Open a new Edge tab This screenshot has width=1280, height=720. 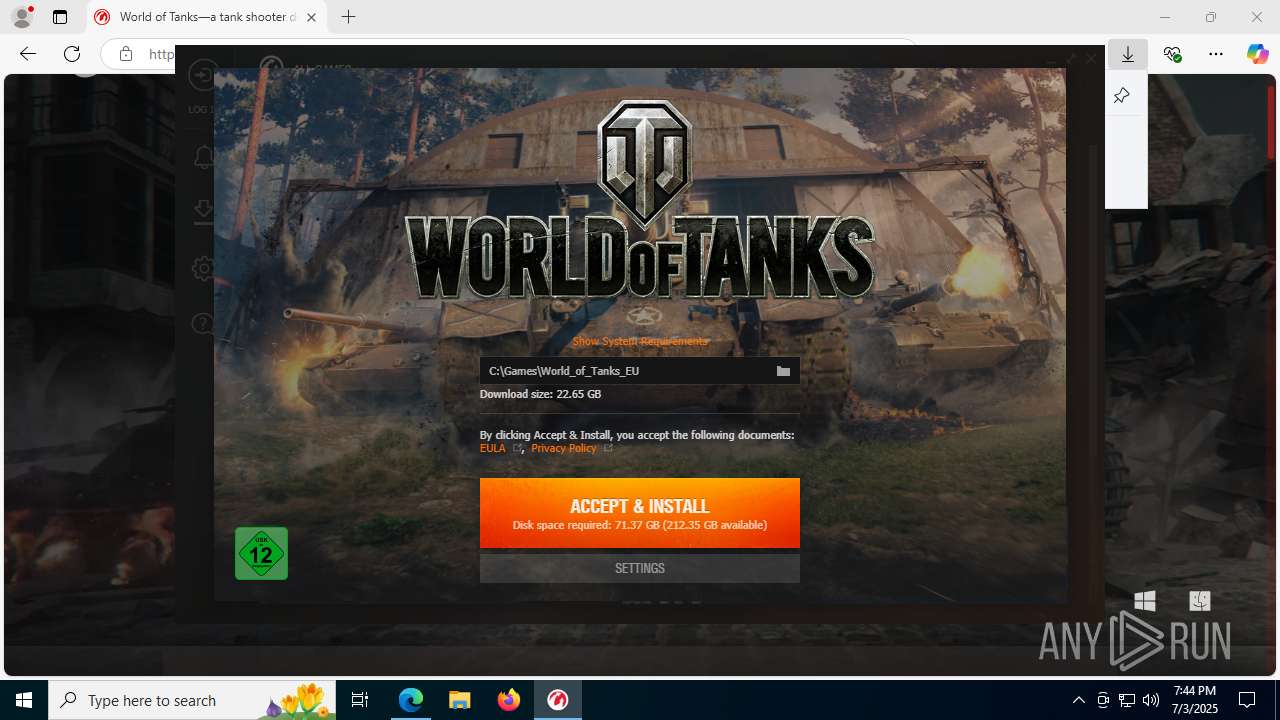(348, 17)
